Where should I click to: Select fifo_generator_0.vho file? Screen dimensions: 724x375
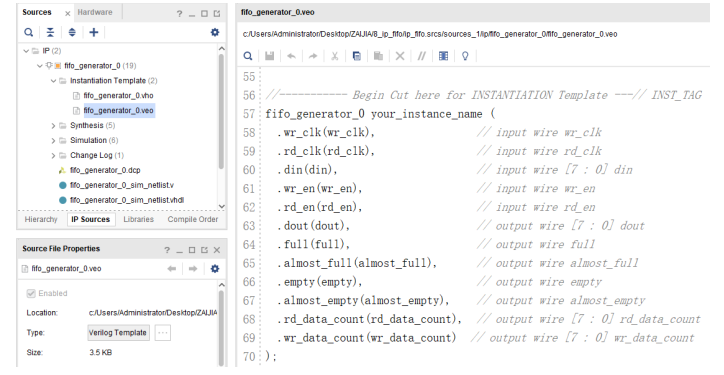point(118,96)
